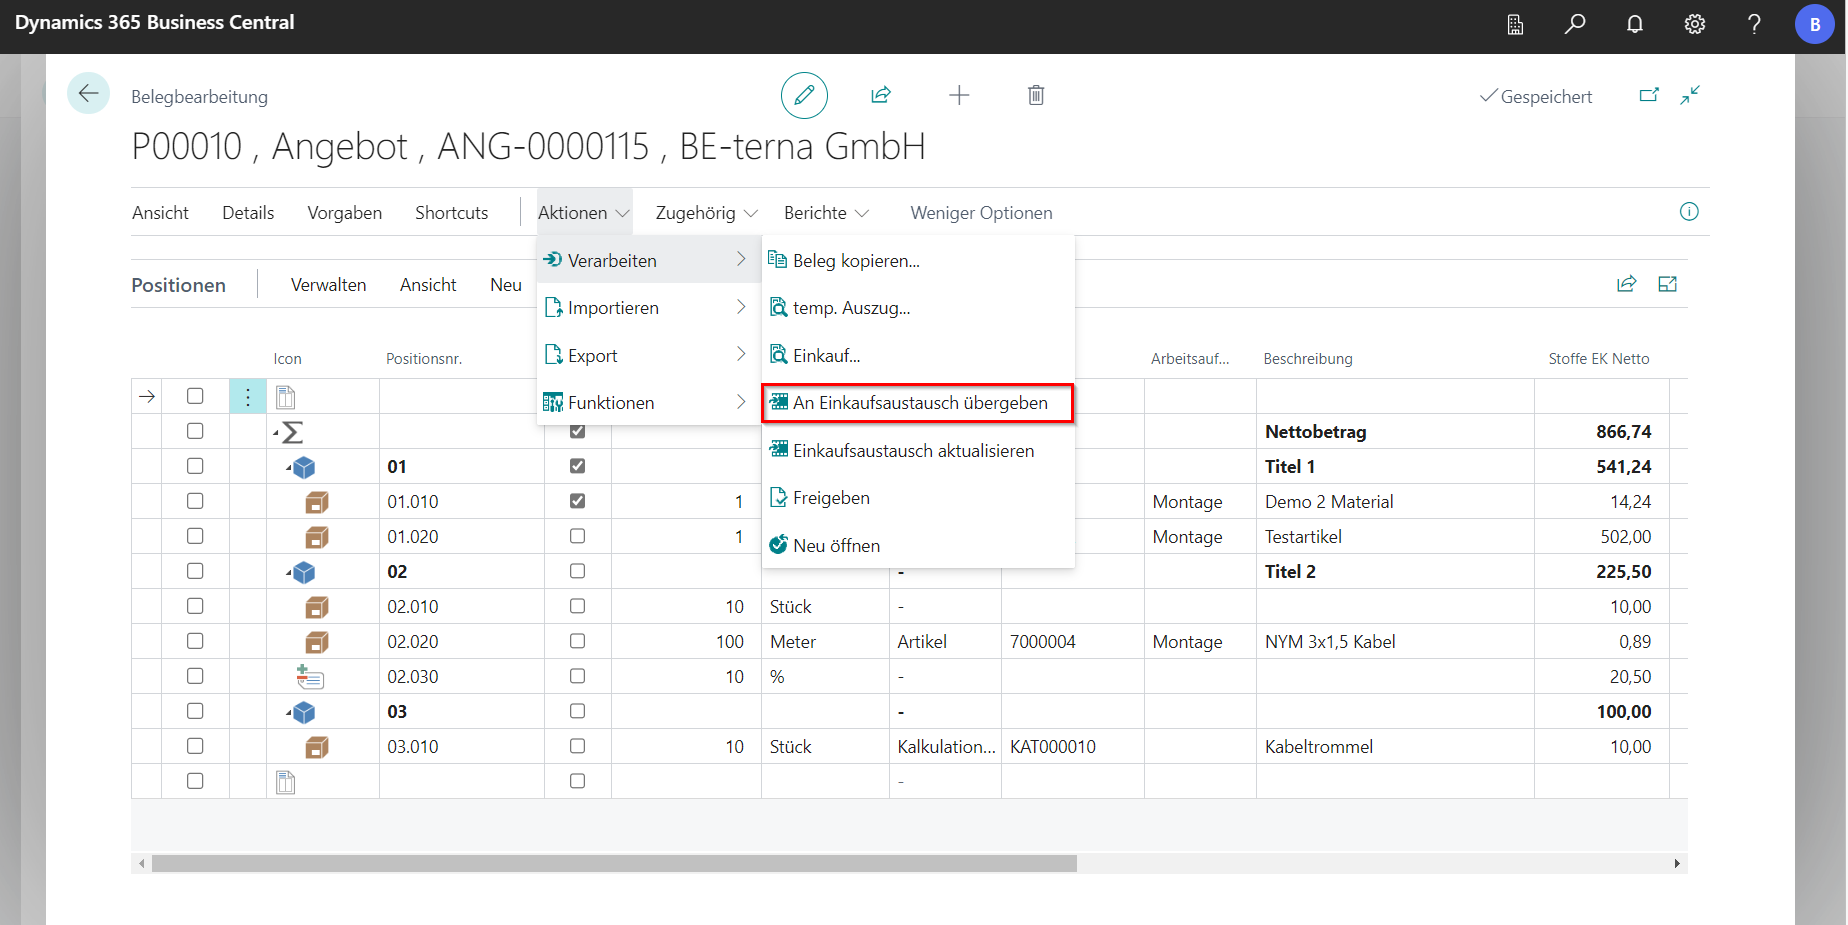Toggle checkbox in position 01.020 row

577,536
